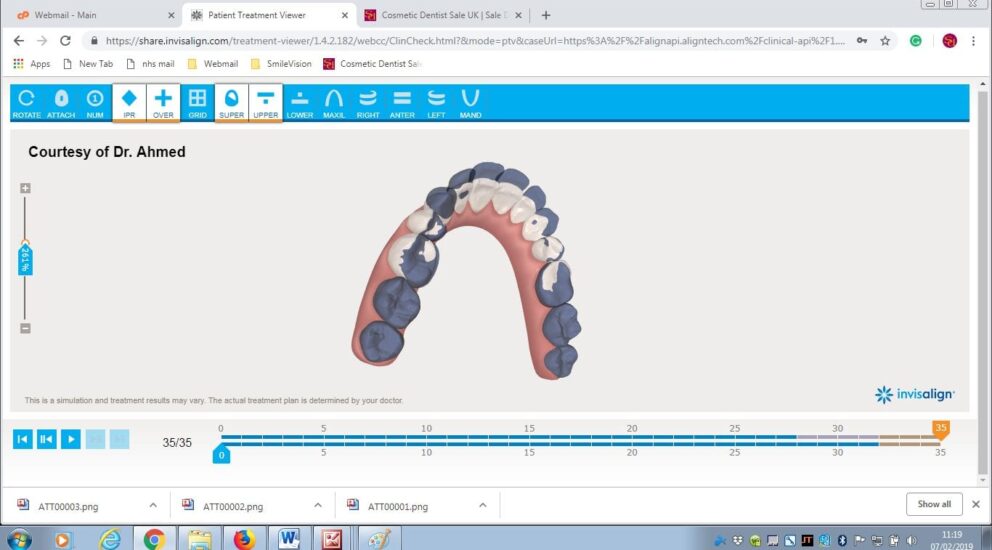Expand options for ATT00002.png download
This screenshot has width=992, height=550.
(x=318, y=505)
